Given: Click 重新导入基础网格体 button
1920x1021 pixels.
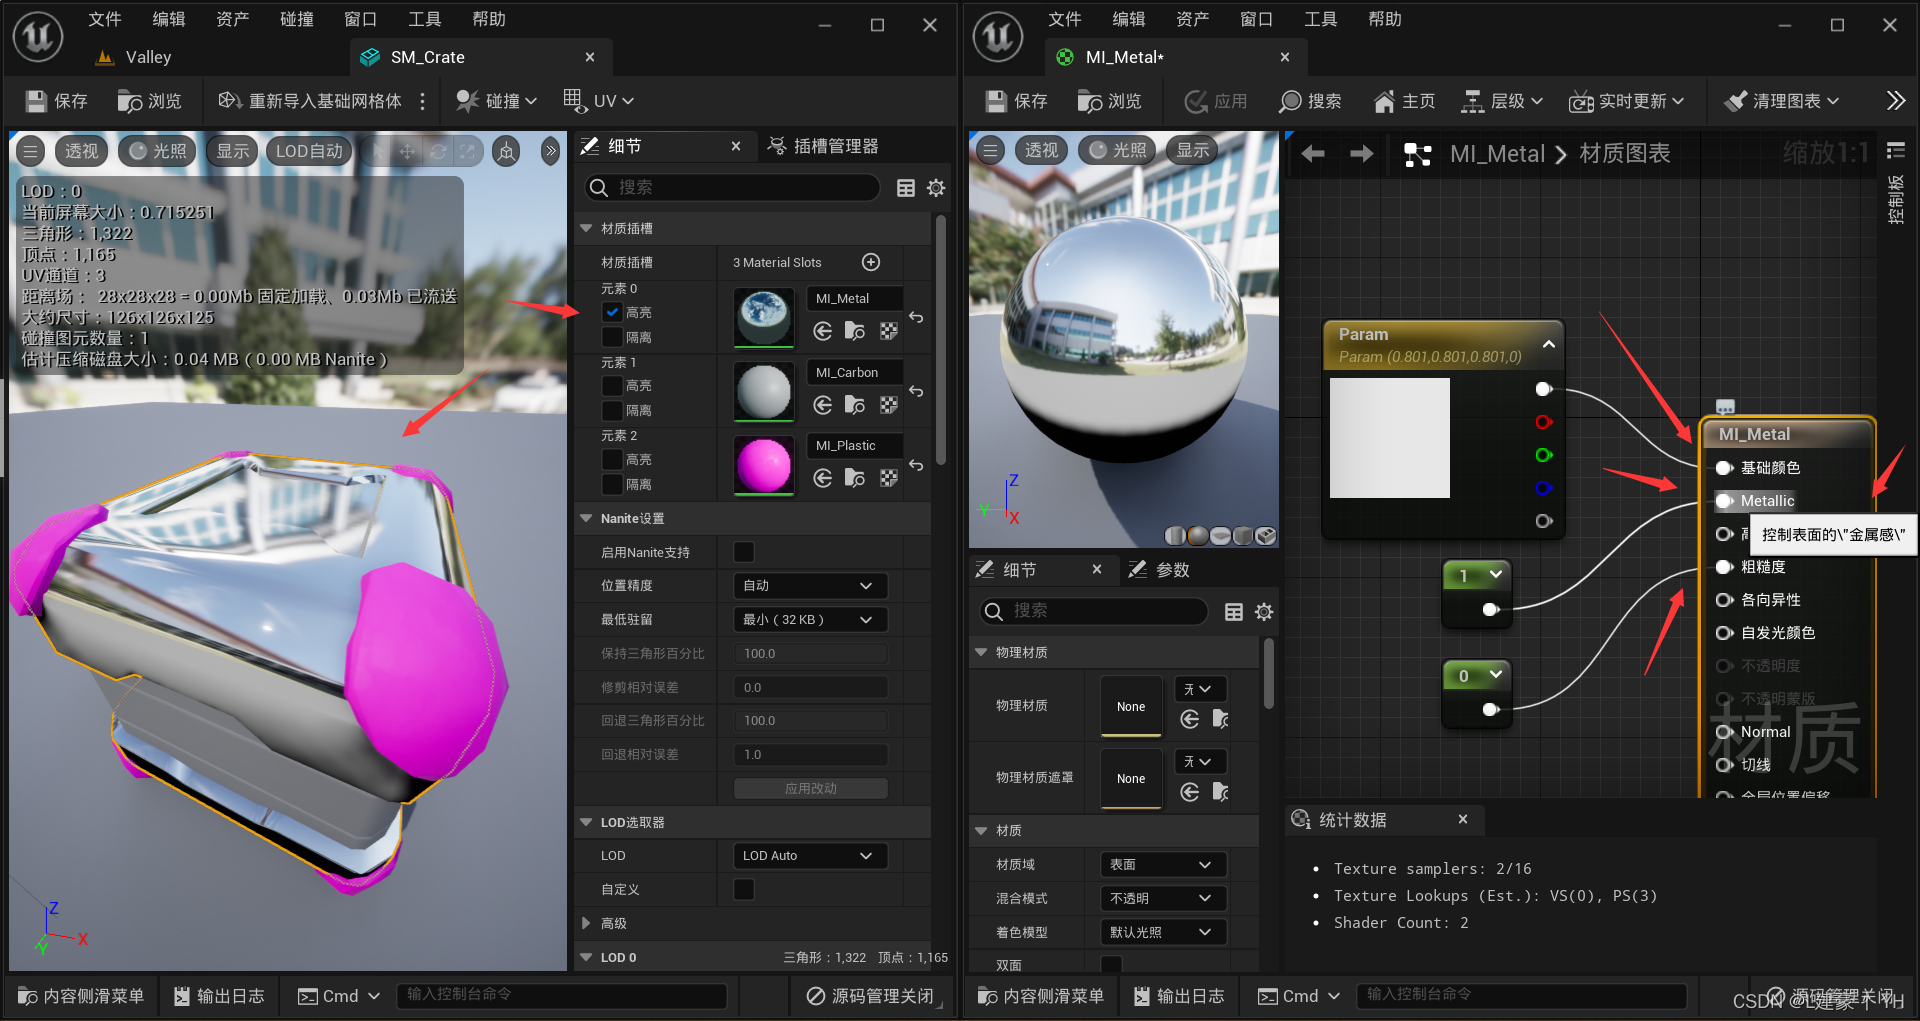Looking at the screenshot, I should (x=310, y=101).
